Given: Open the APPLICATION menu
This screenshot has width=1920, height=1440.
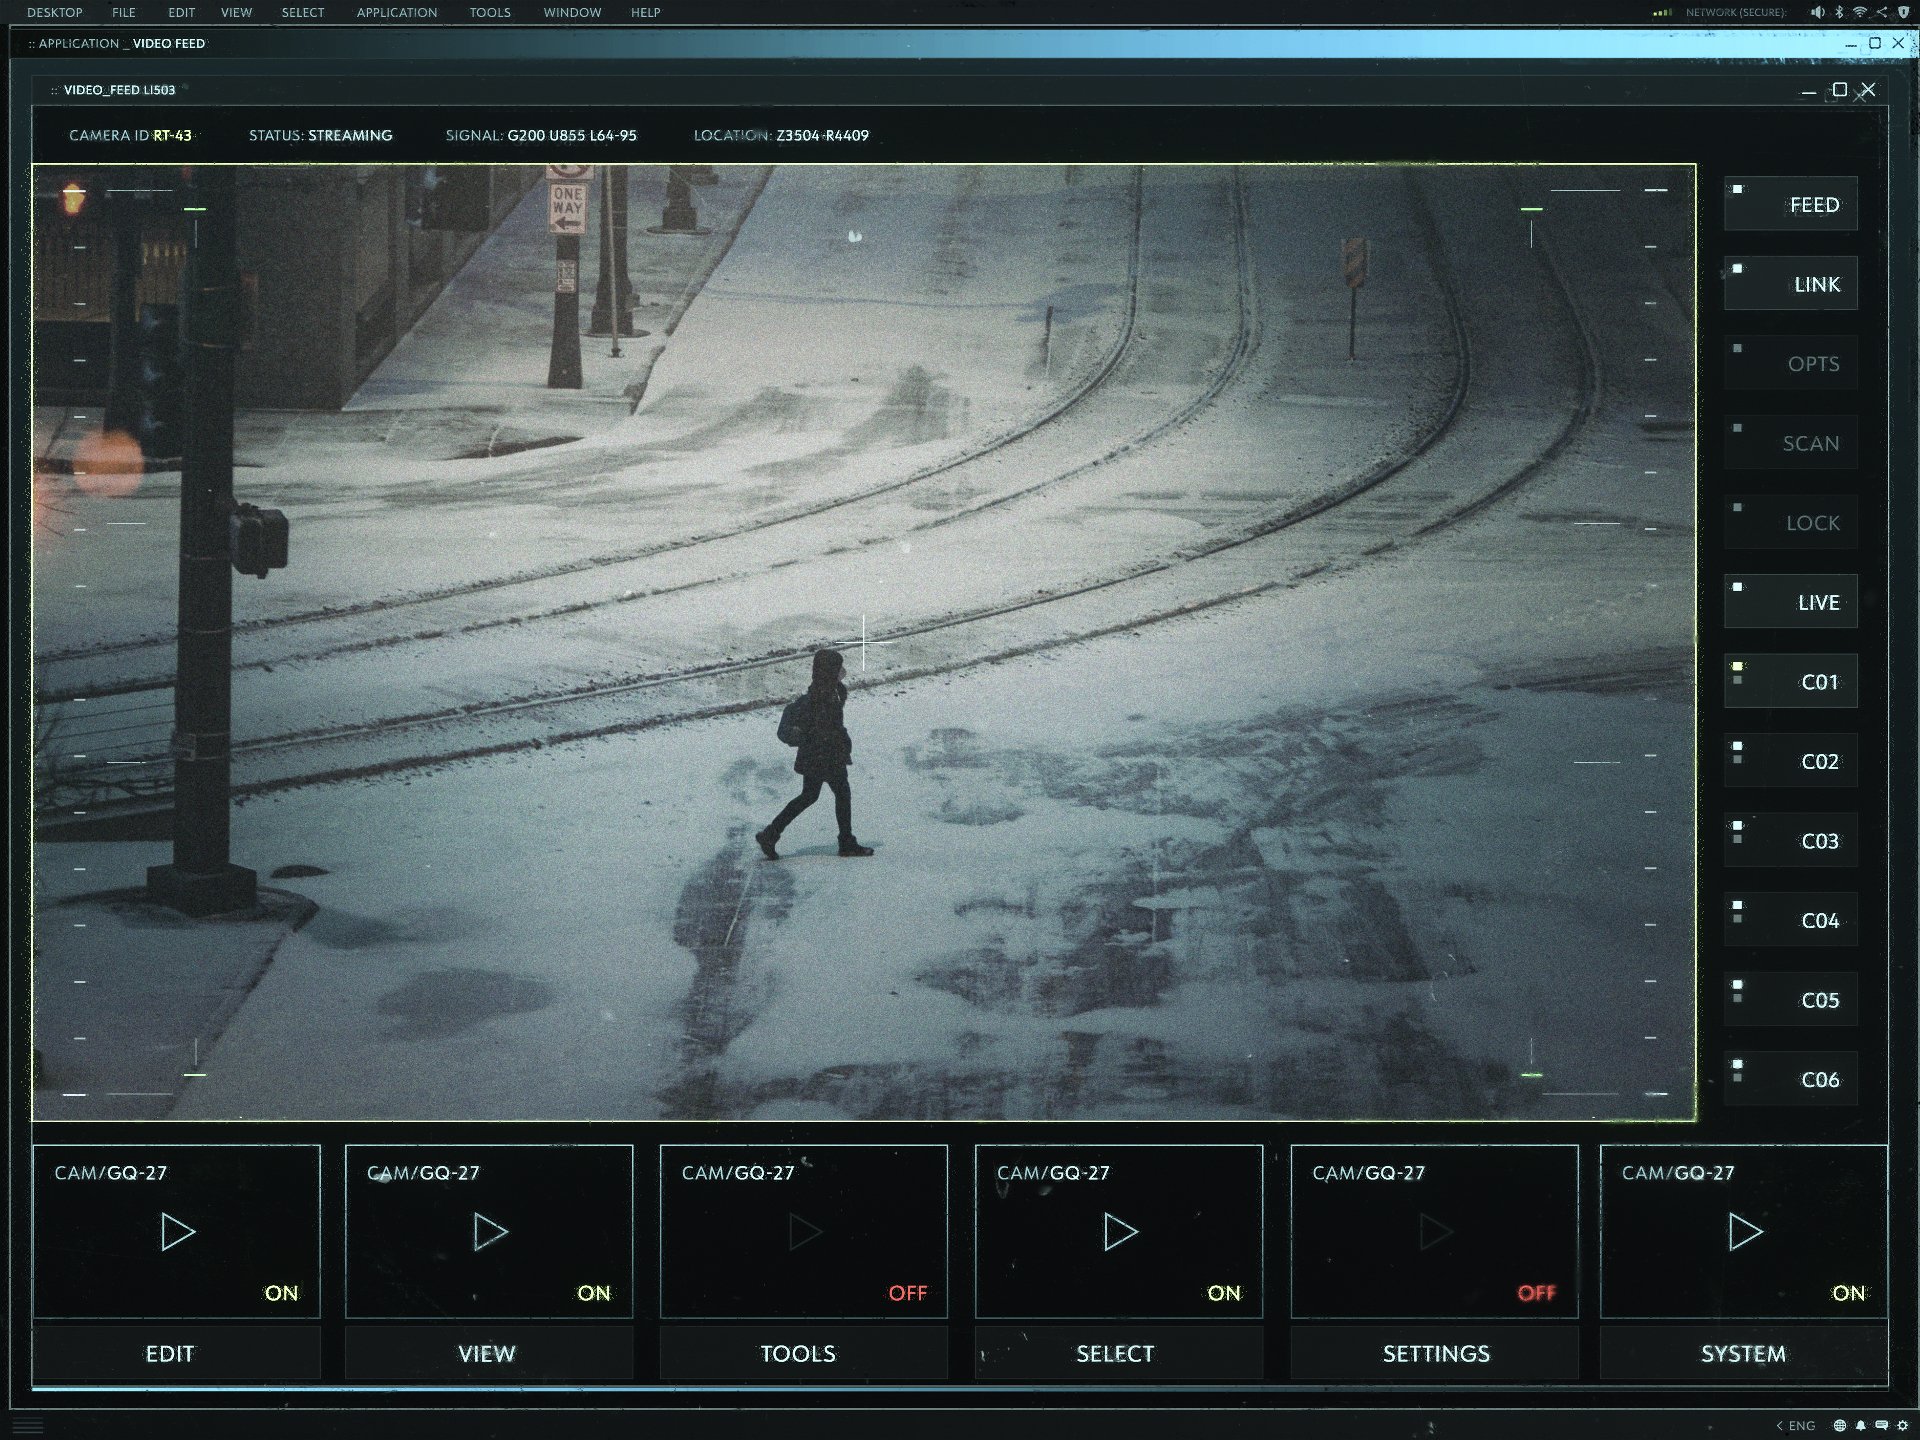Looking at the screenshot, I should (x=396, y=12).
